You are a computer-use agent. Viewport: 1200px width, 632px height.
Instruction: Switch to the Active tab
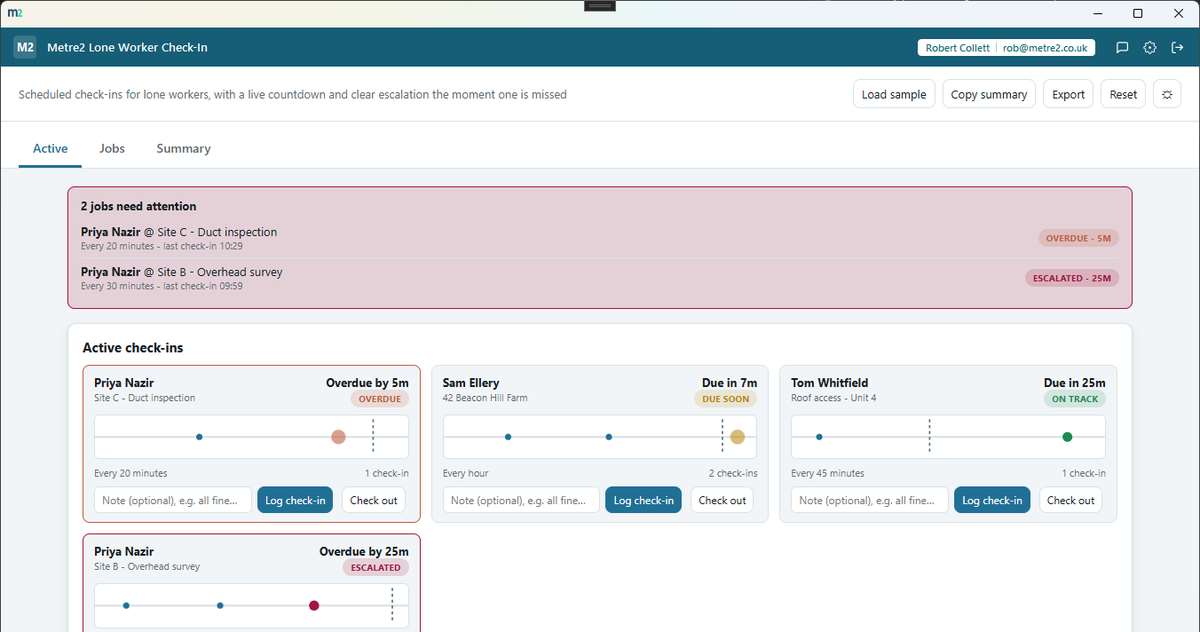tap(50, 148)
